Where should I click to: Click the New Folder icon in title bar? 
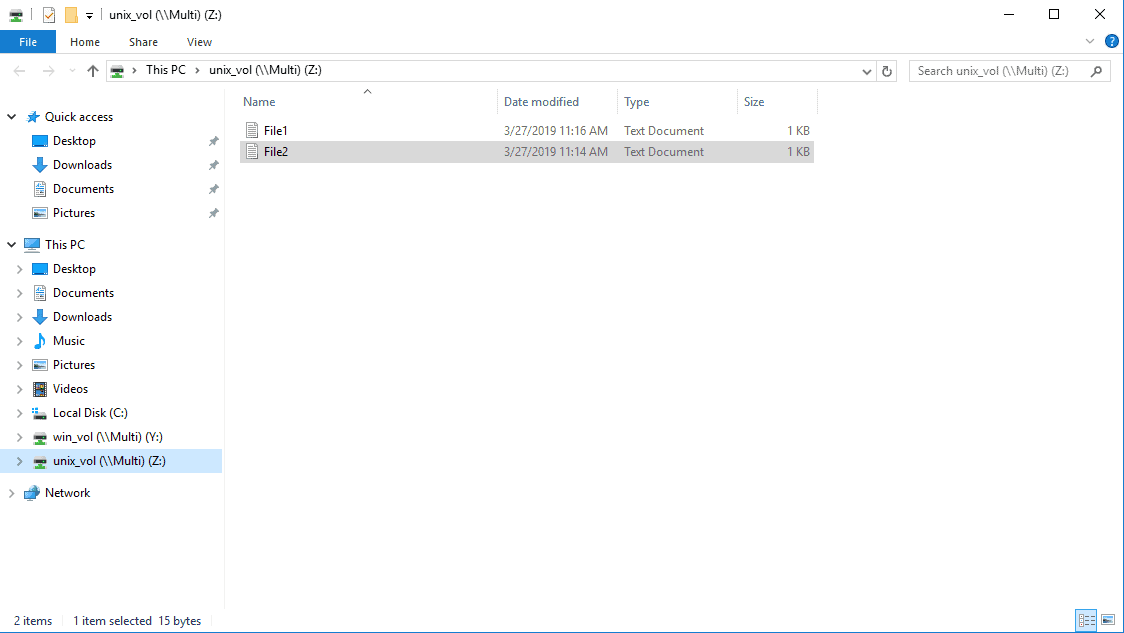[70, 15]
